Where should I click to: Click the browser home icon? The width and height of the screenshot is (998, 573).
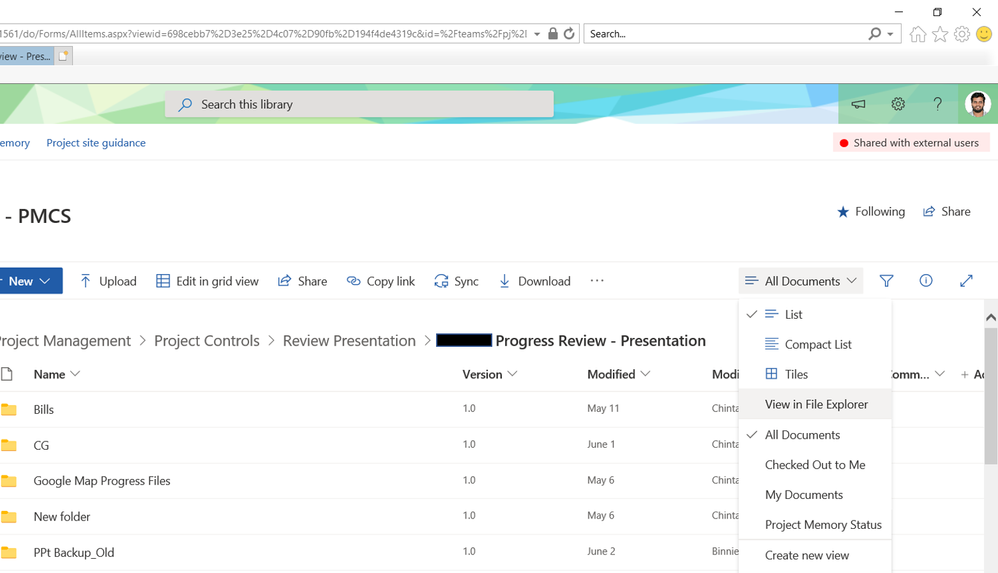(x=918, y=34)
